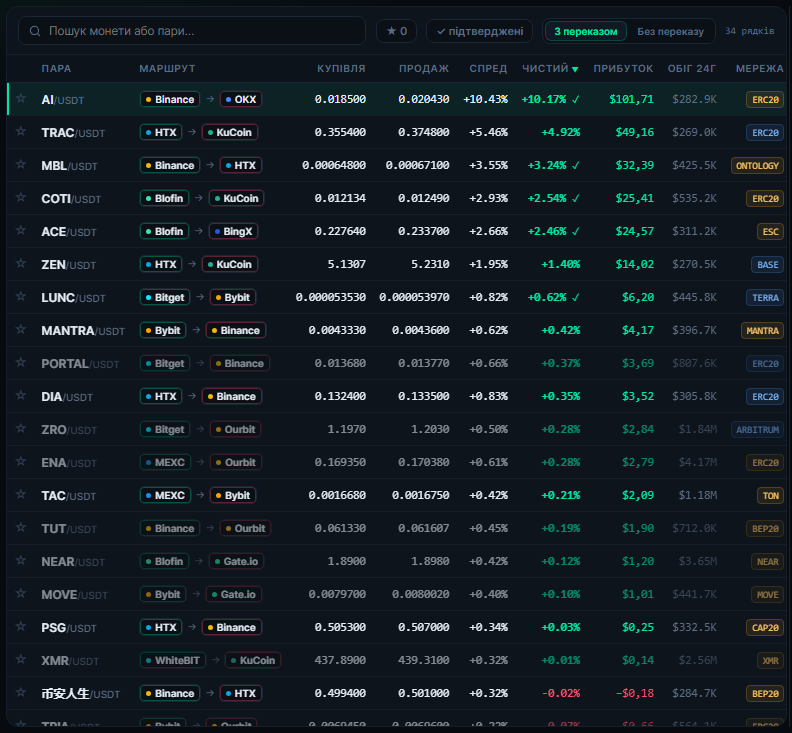Click the OKX exchange badge in AI row
Image resolution: width=792 pixels, height=733 pixels.
point(241,100)
